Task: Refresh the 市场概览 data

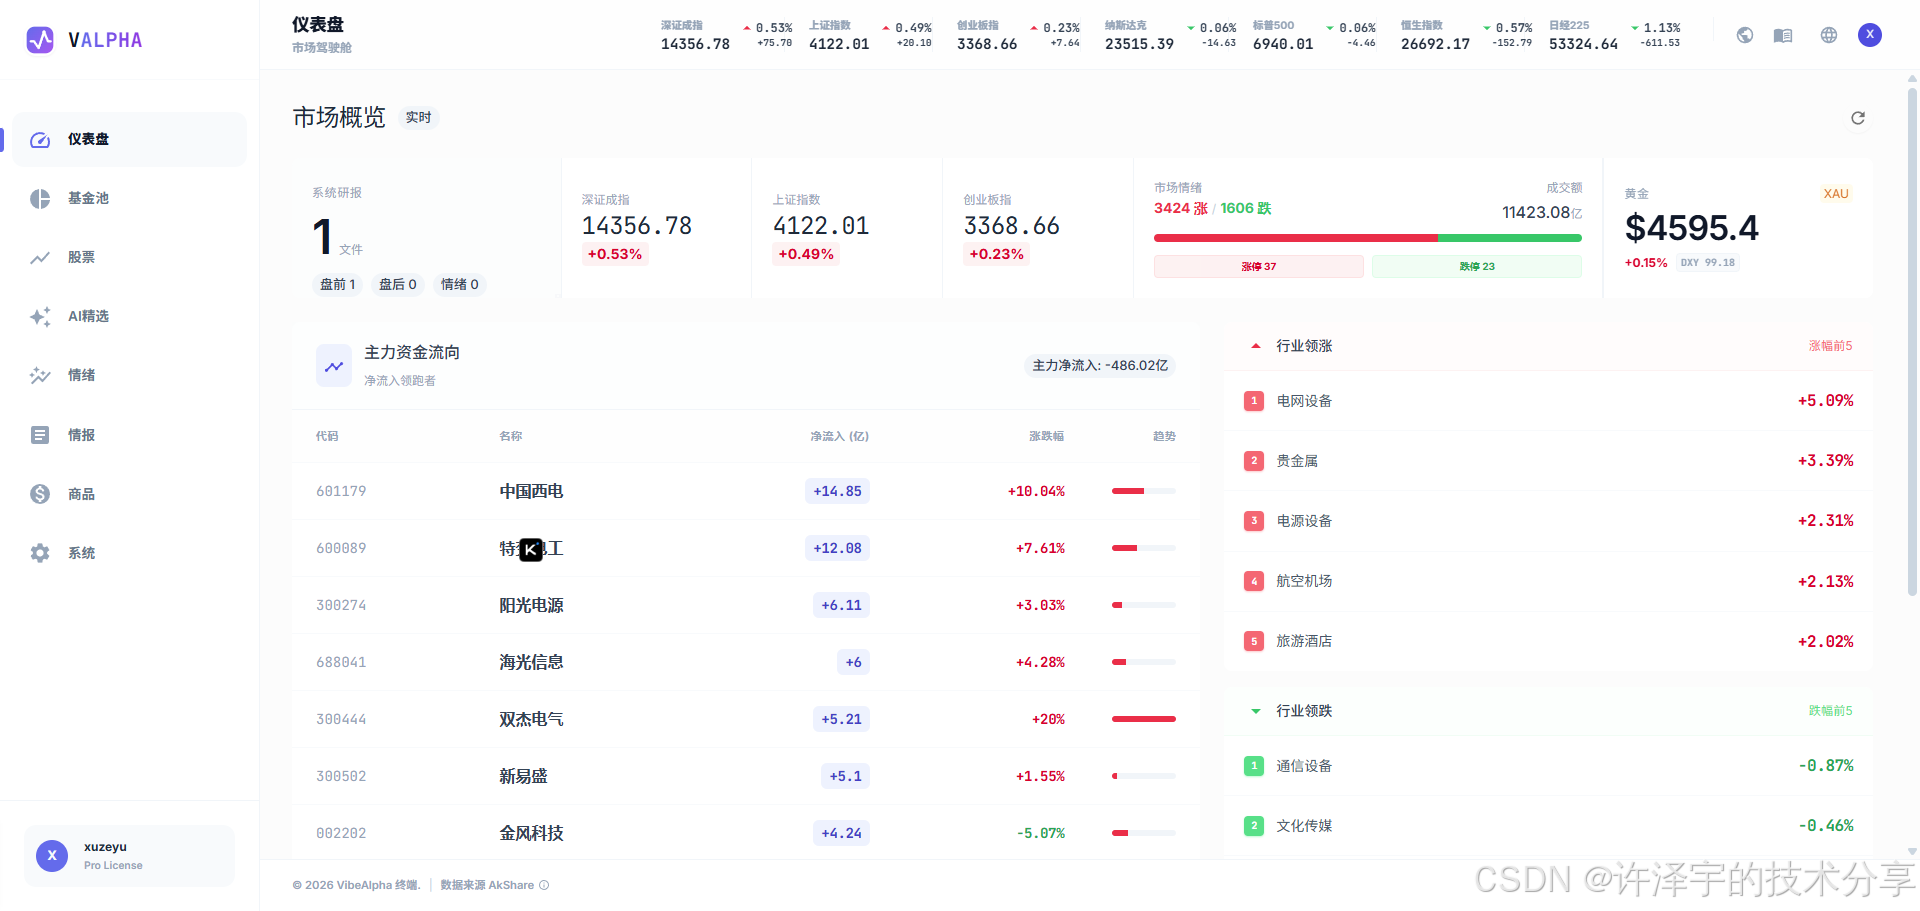Action: [1858, 117]
